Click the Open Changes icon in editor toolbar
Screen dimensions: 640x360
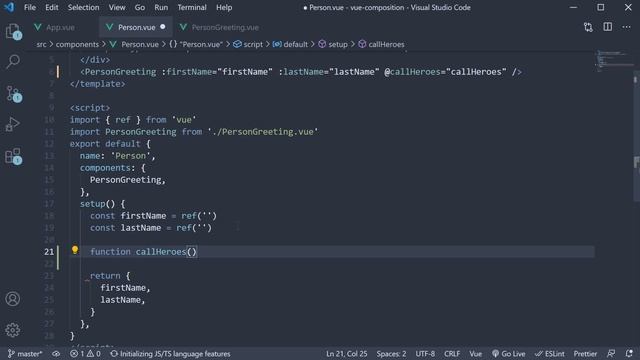pos(588,27)
